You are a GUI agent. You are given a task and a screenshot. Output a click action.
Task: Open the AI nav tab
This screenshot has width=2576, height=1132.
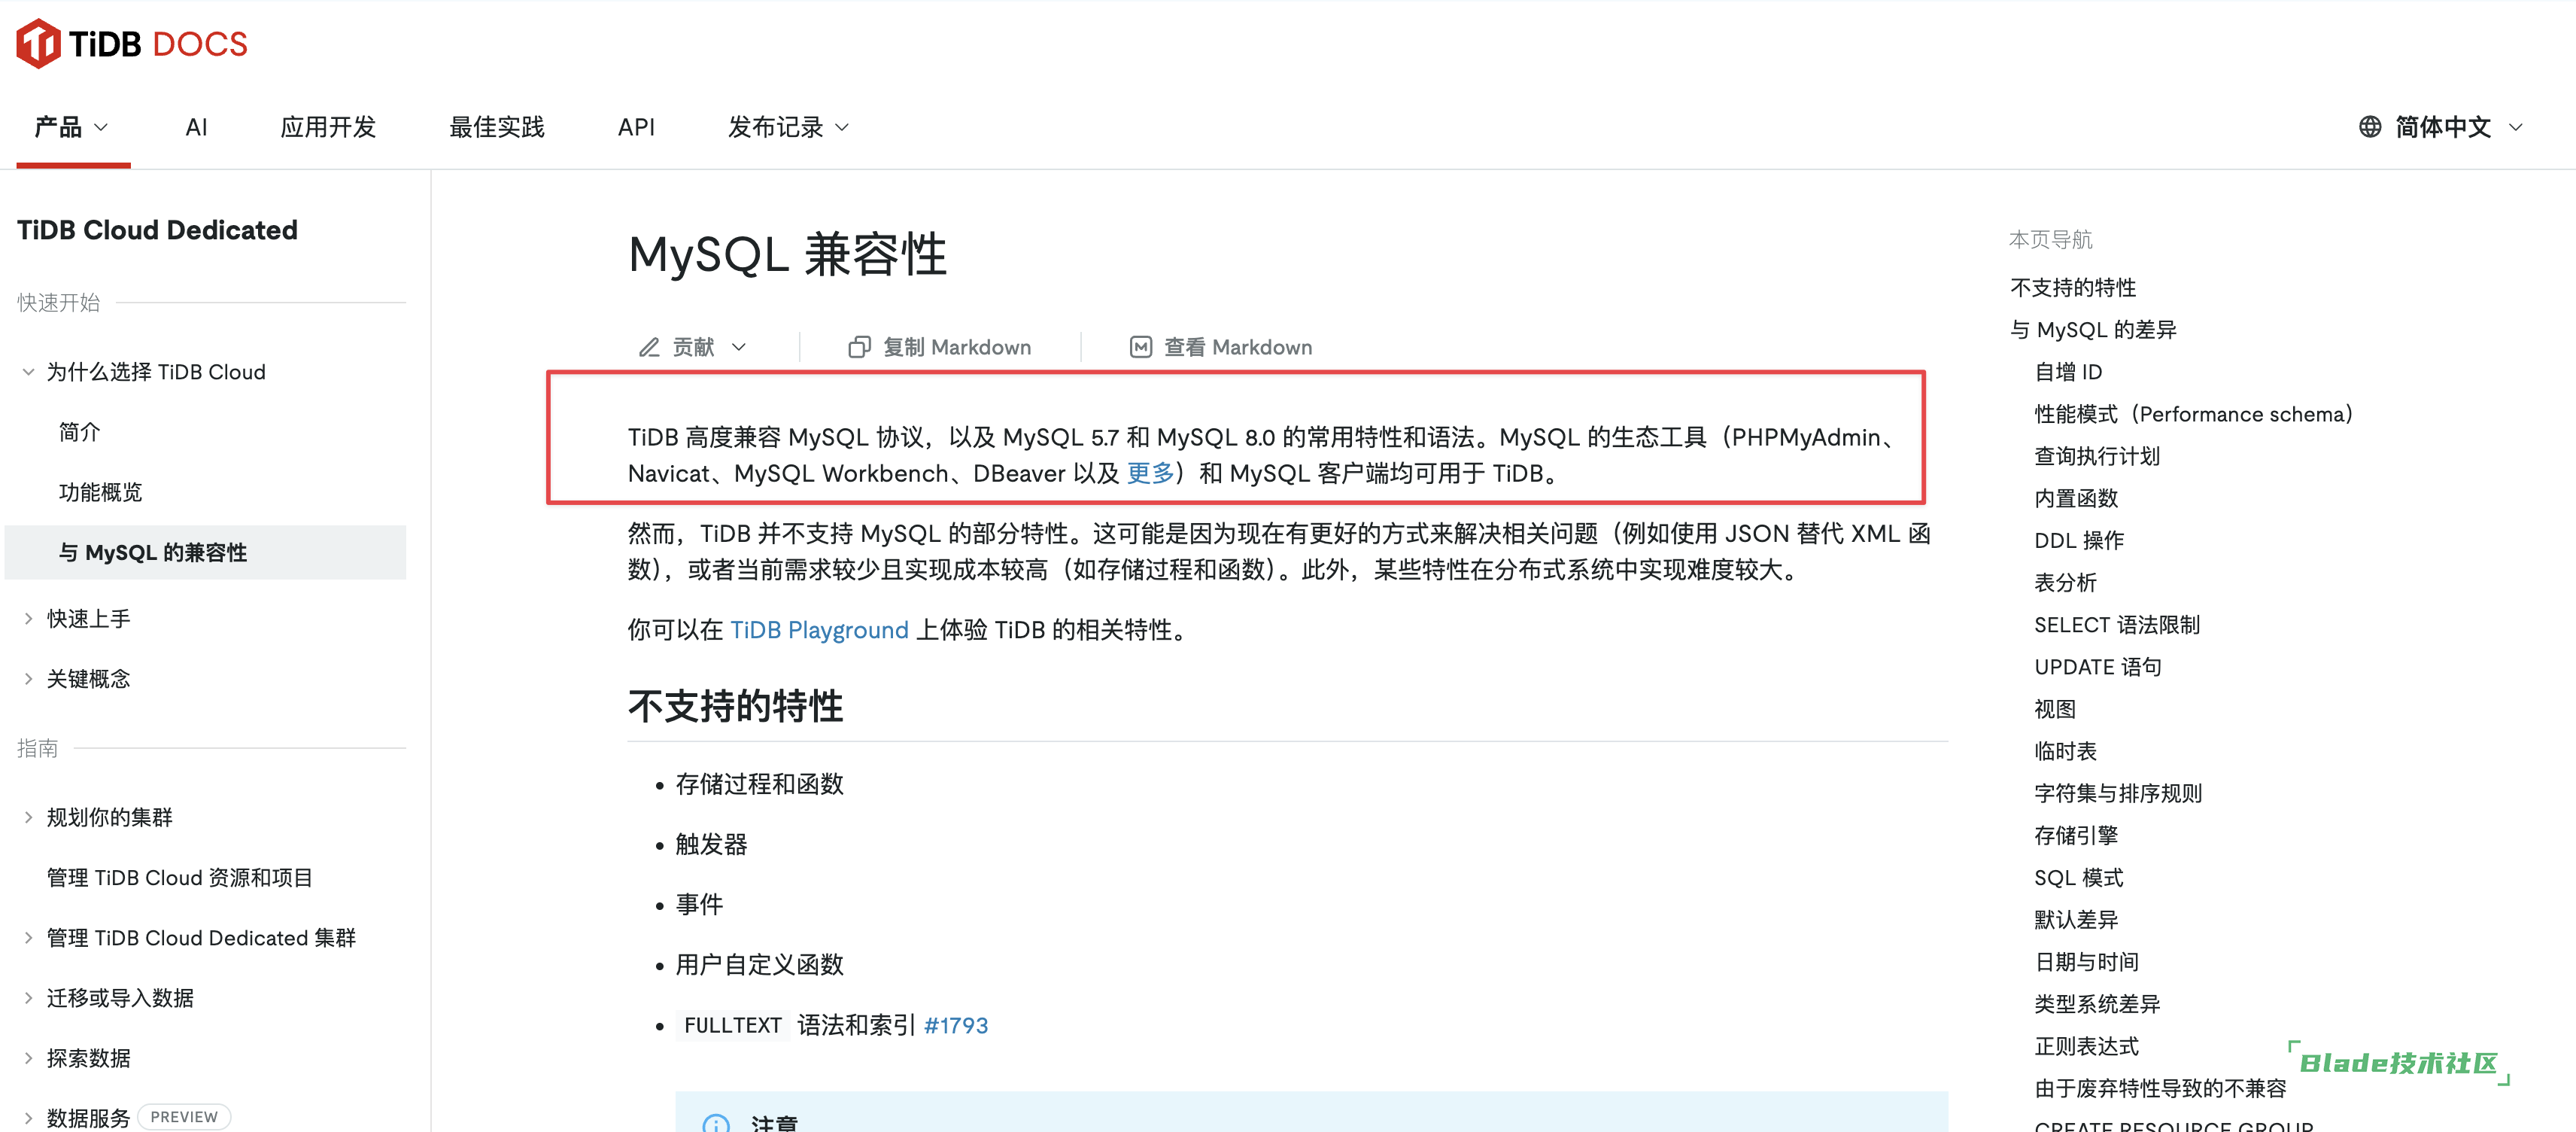pos(196,127)
